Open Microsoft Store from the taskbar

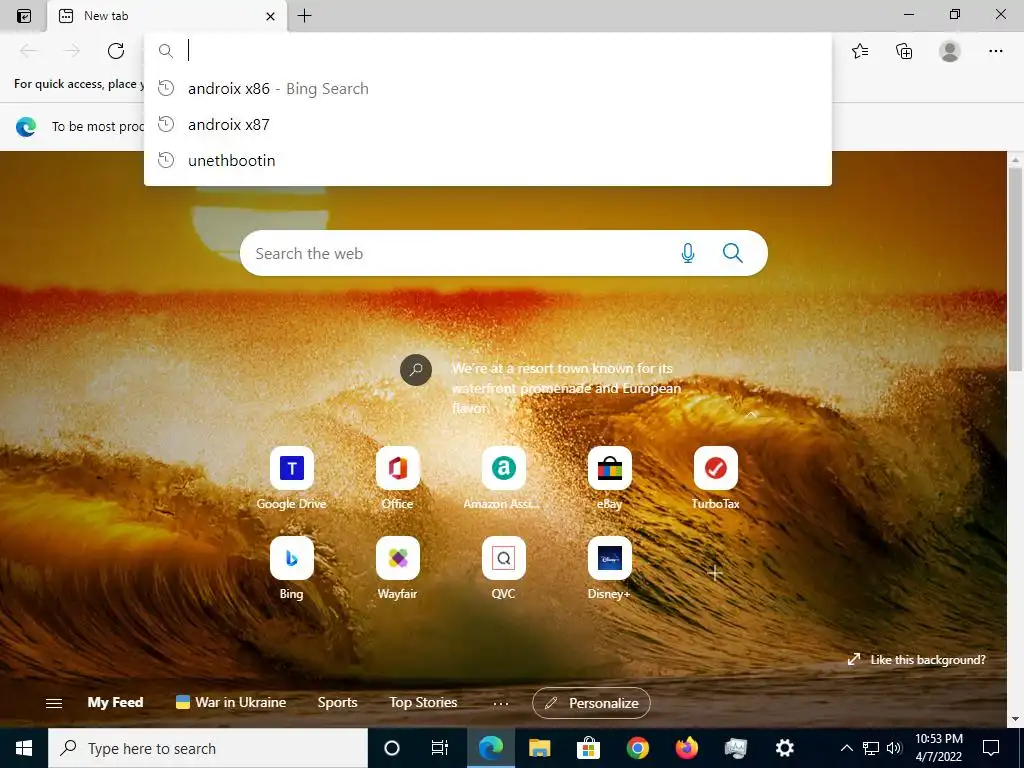(x=588, y=748)
